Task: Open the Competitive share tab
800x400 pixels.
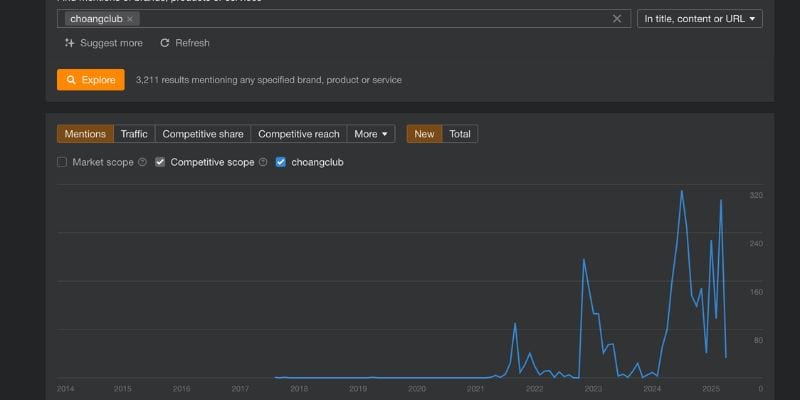Action: (x=203, y=134)
